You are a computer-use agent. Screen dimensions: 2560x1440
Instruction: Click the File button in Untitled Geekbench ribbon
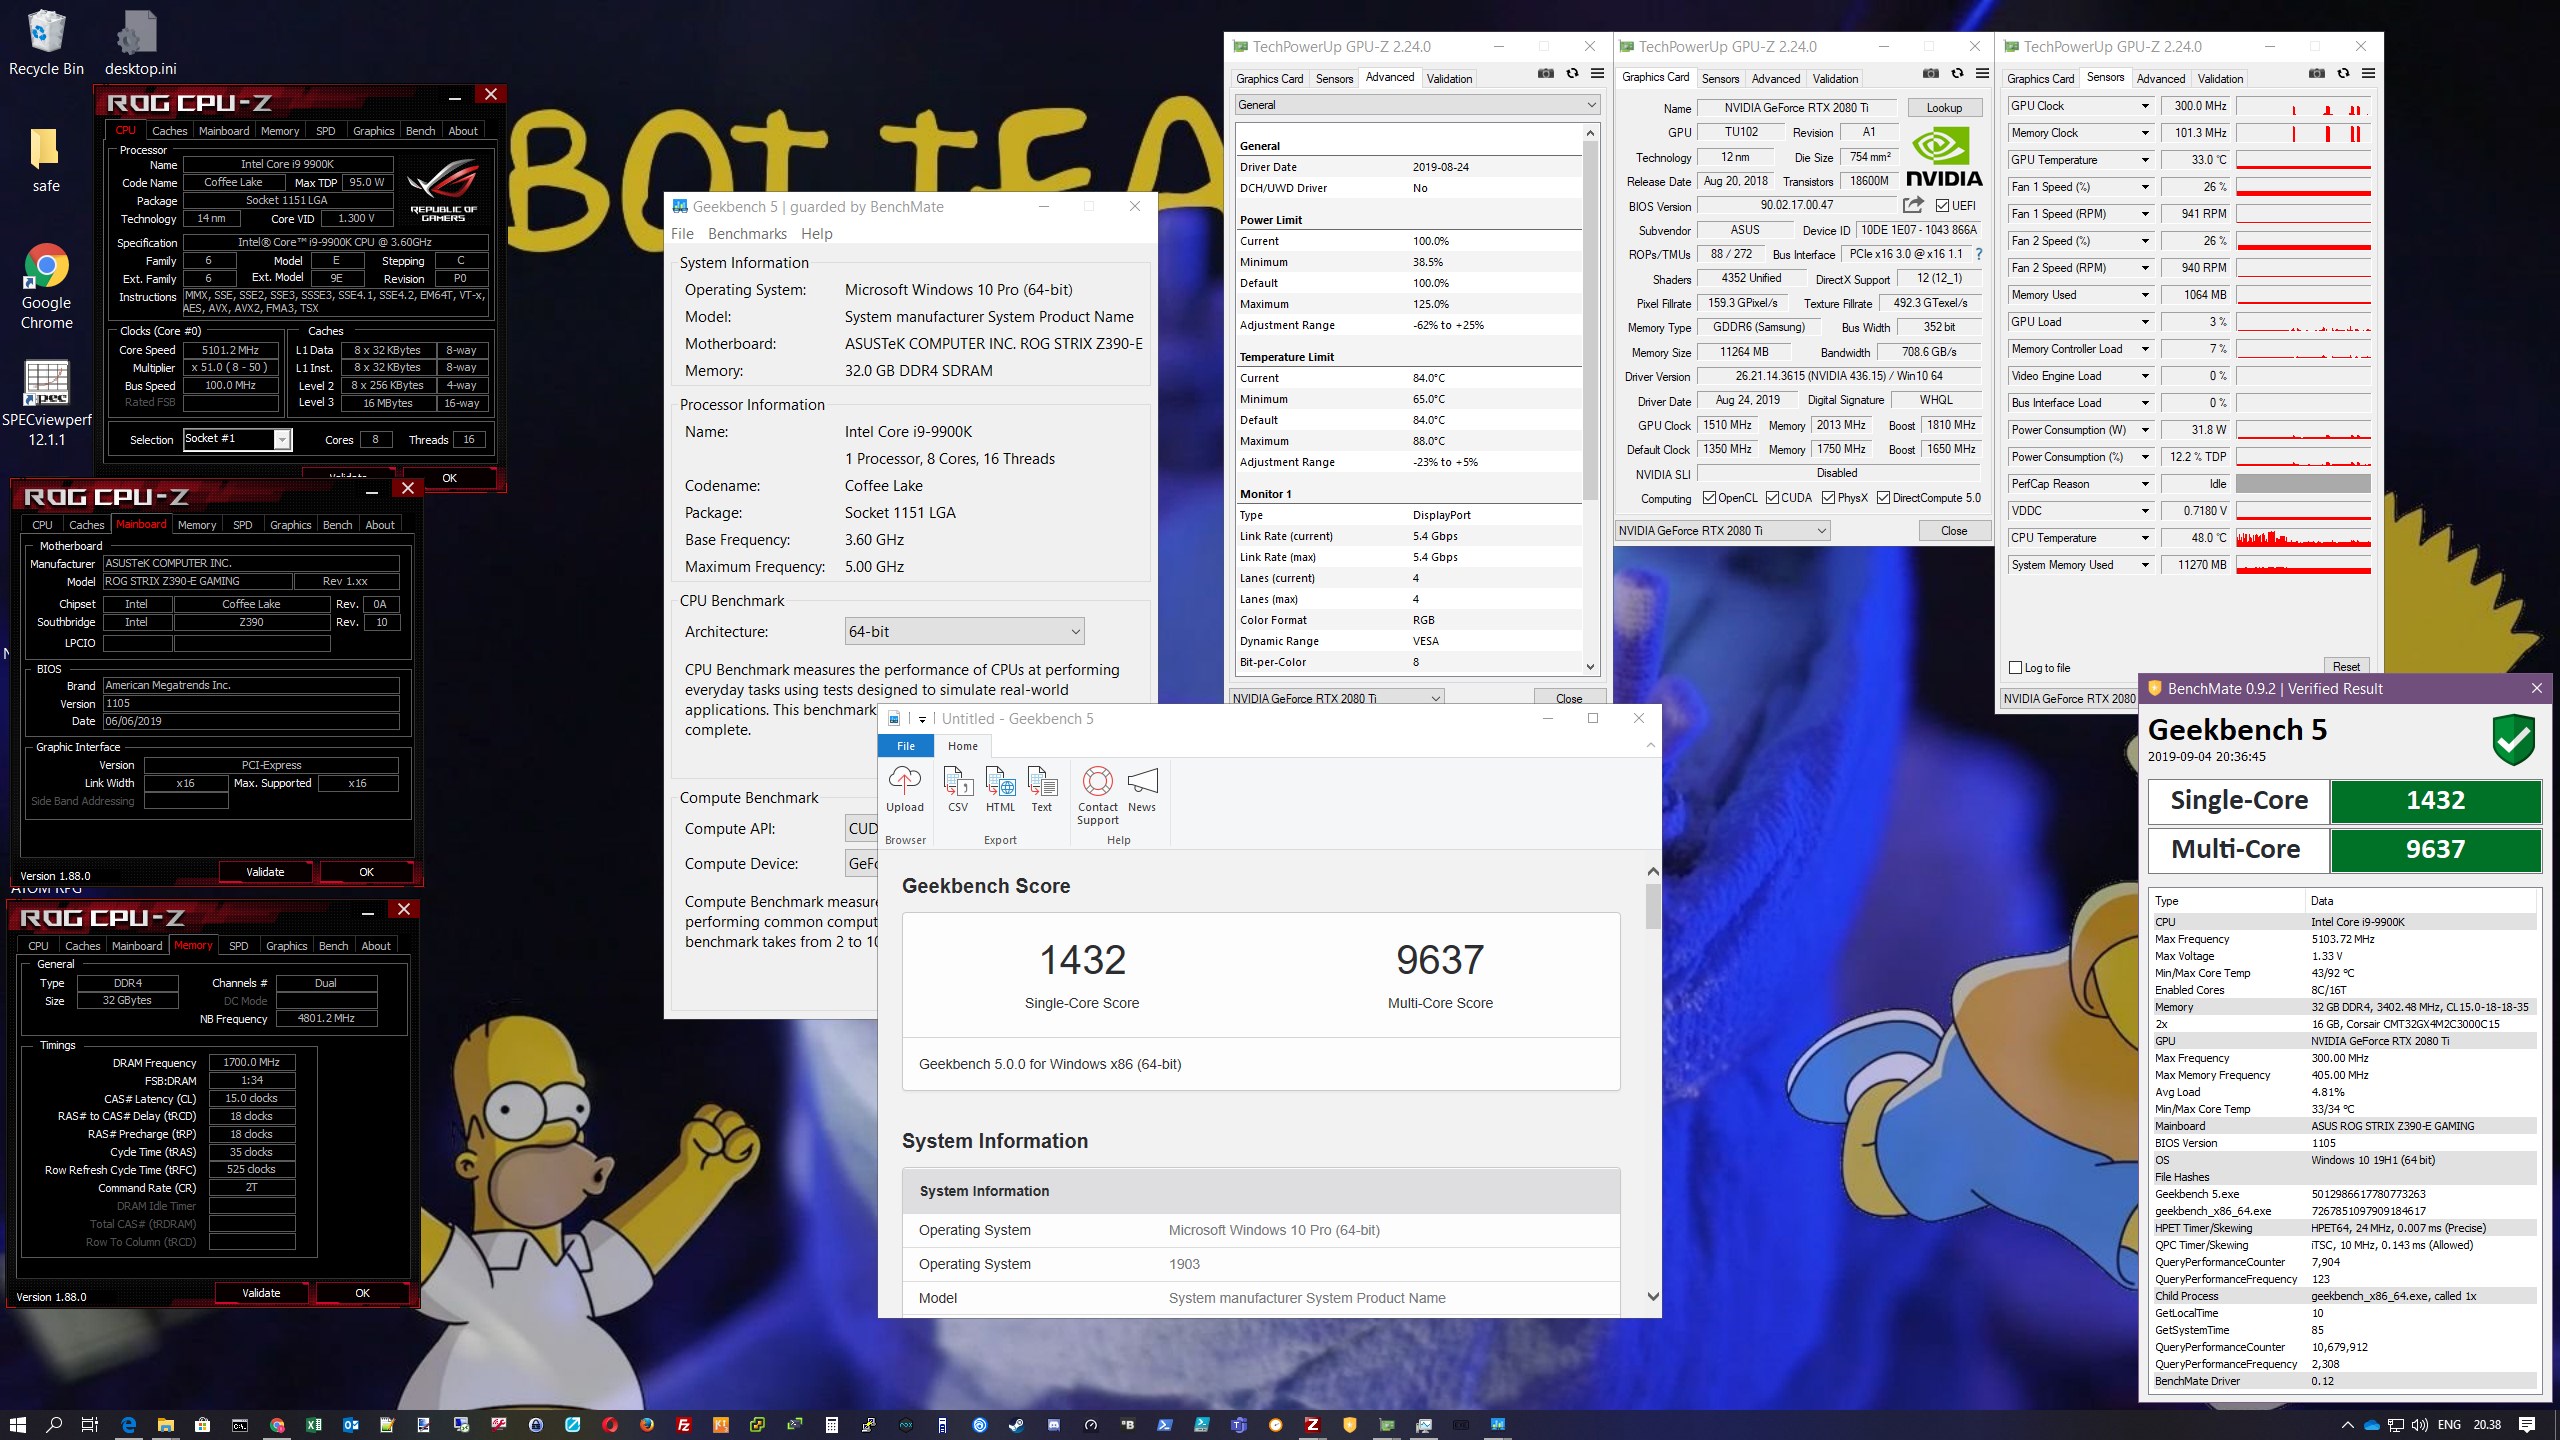coord(905,746)
